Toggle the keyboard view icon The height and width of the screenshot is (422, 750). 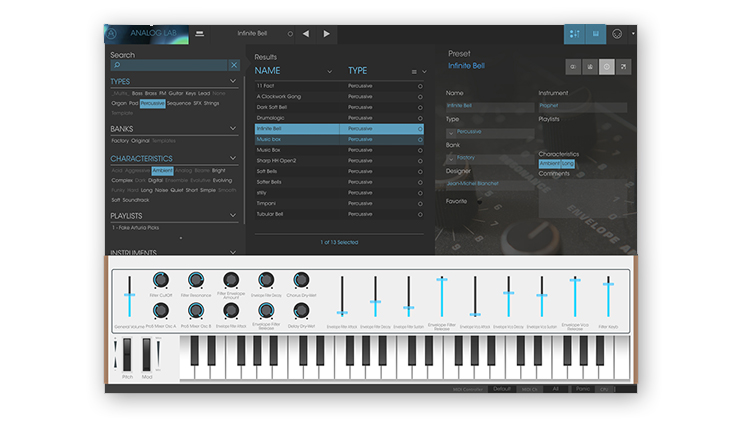(x=596, y=34)
